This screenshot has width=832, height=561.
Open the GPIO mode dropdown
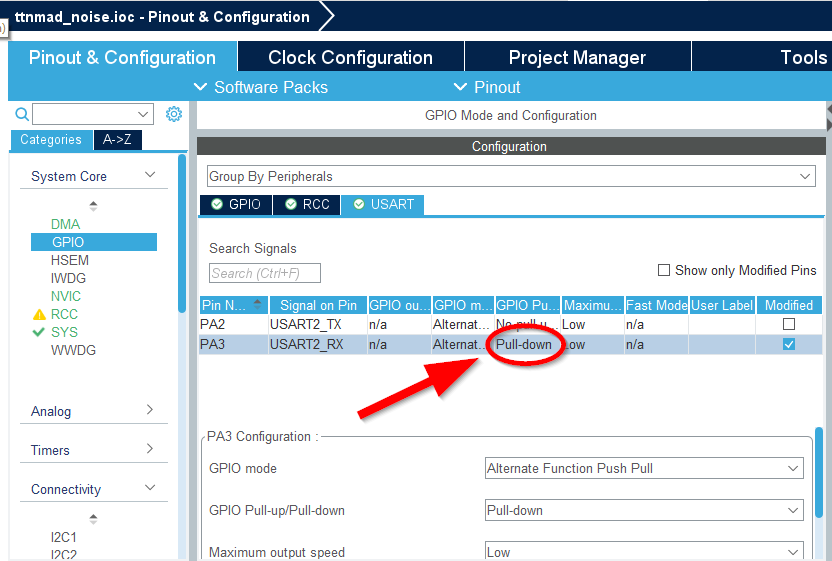pyautogui.click(x=643, y=468)
